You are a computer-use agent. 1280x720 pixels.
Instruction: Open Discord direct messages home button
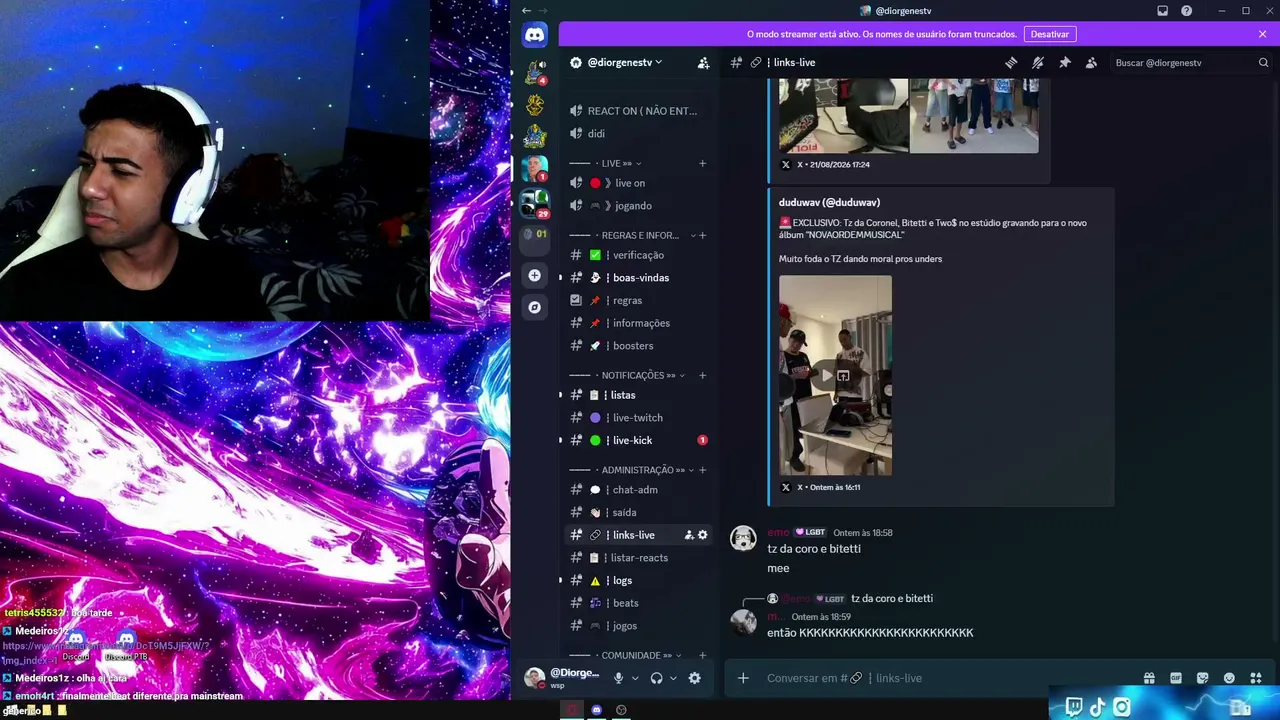(535, 35)
